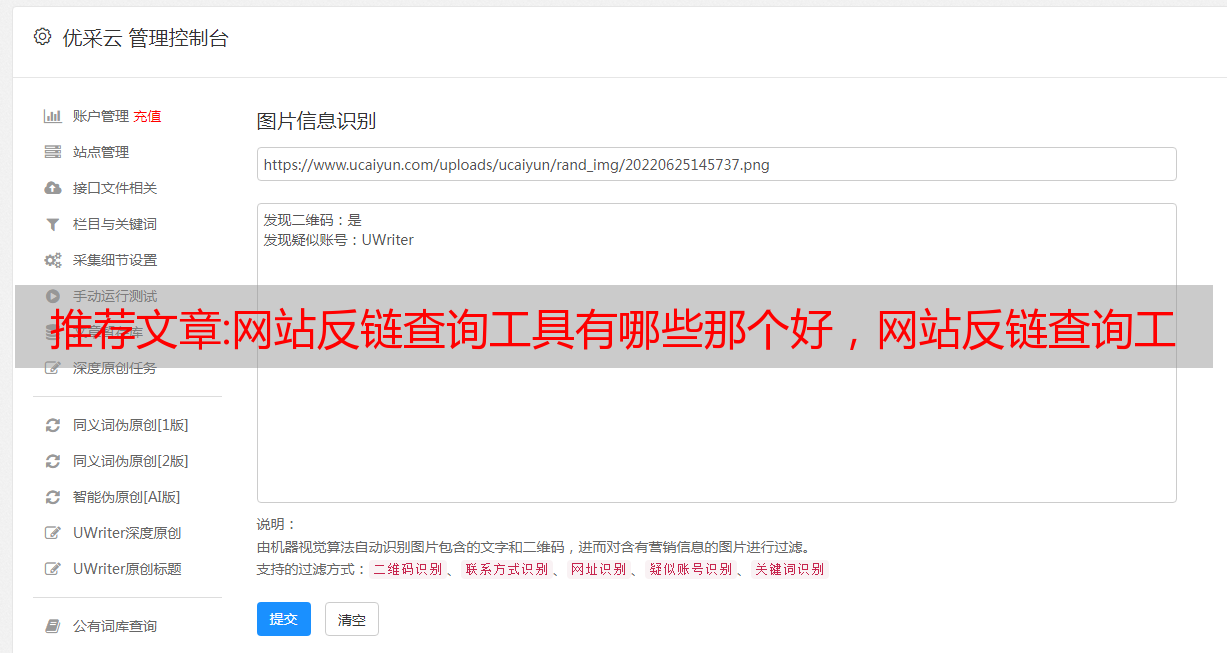
Task: Click the edit icon for UWriter原创标题
Action: [x=53, y=569]
